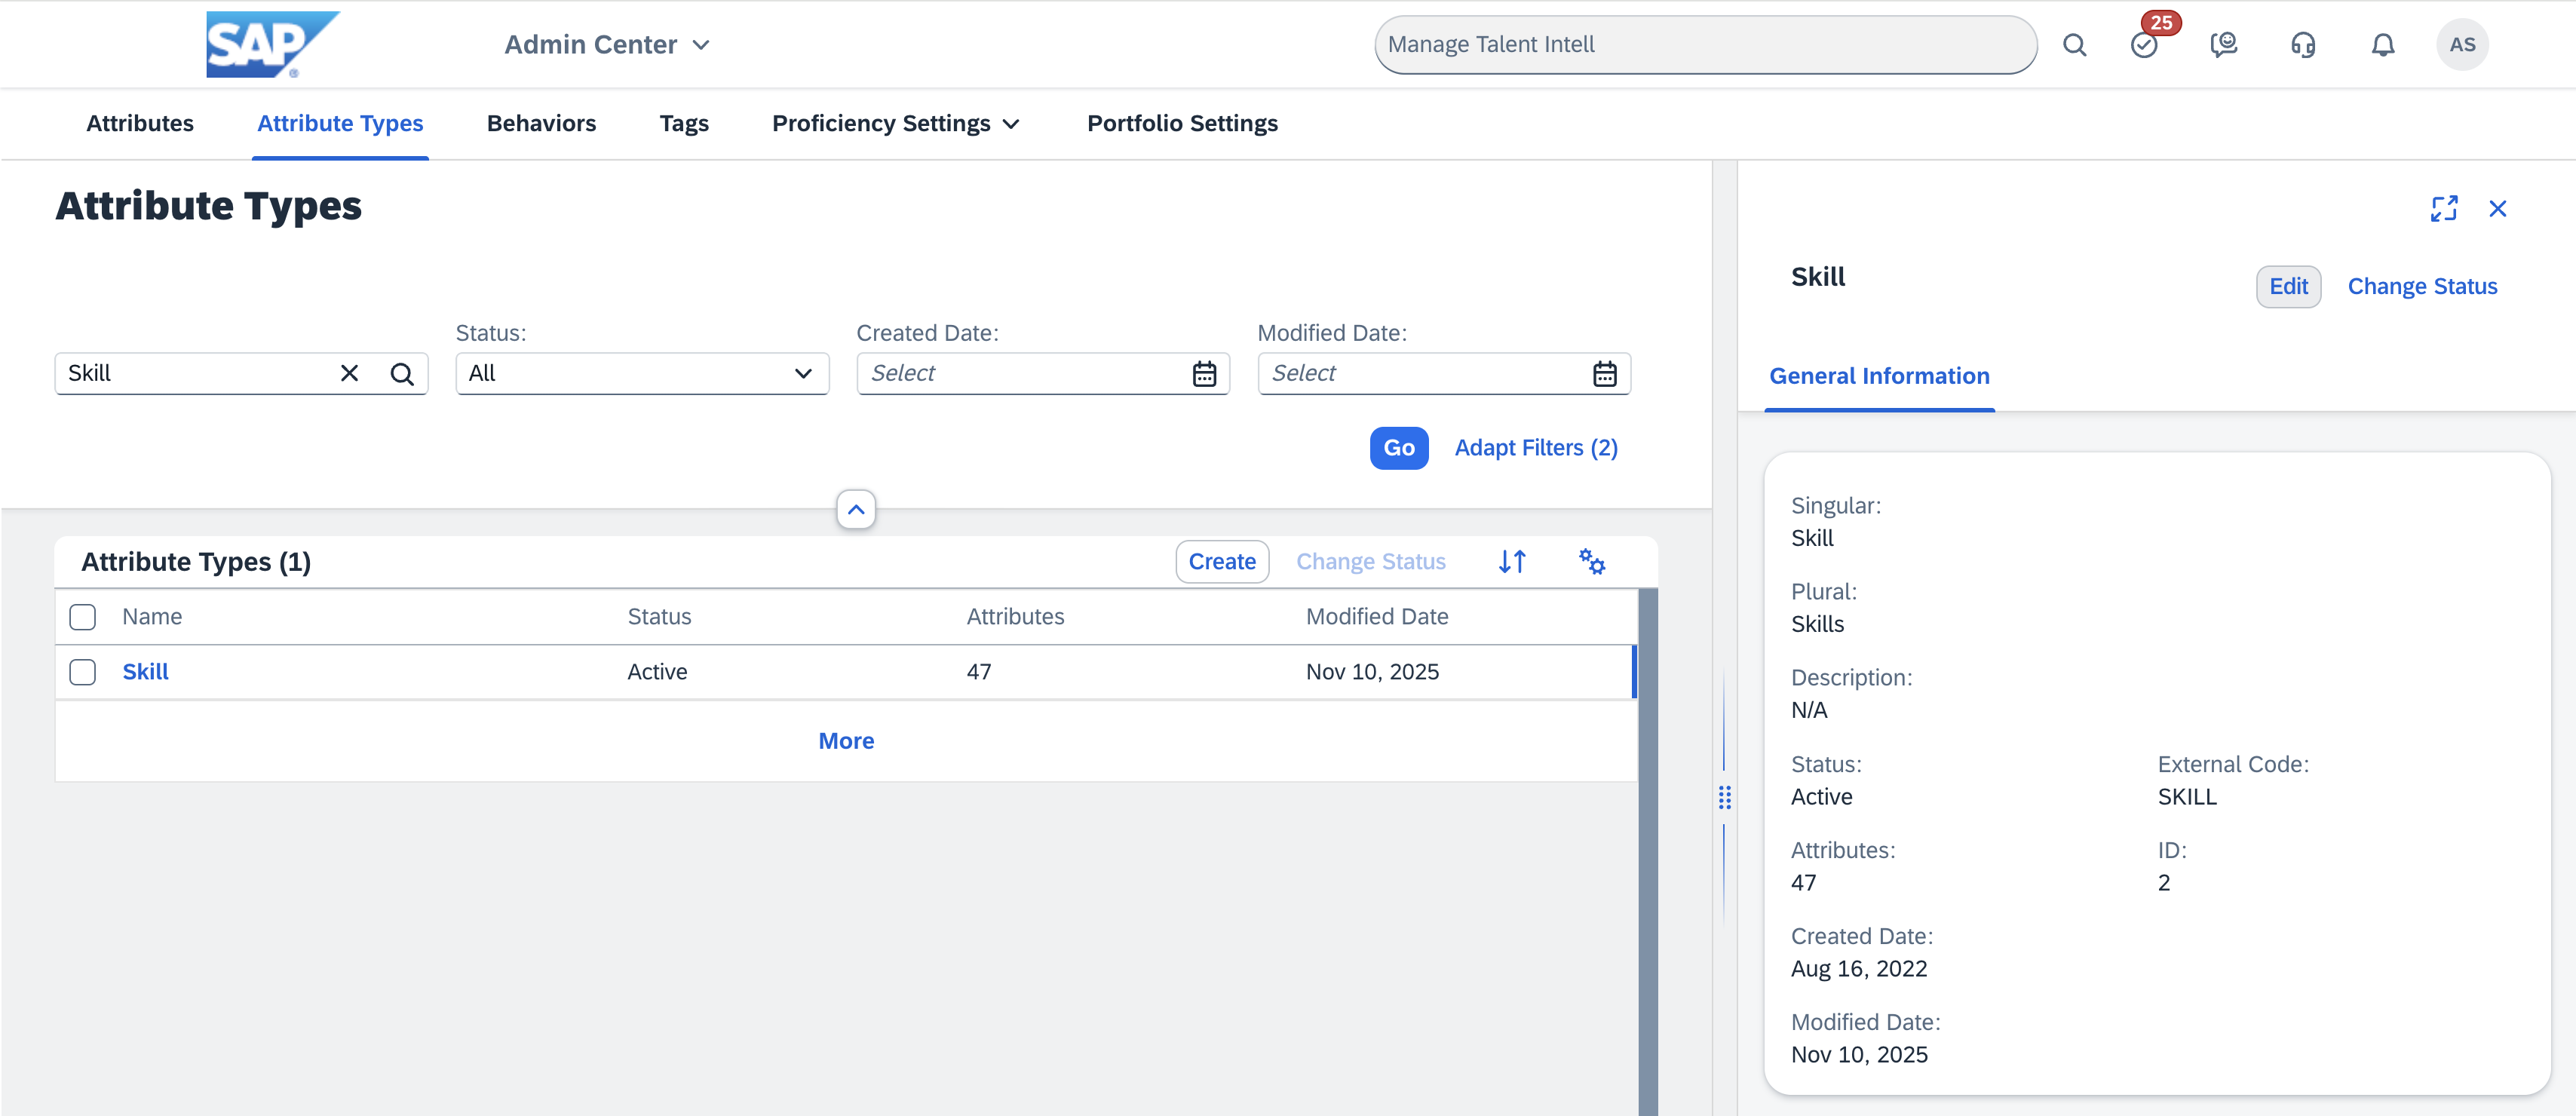Open the Modified Date calendar picker
The width and height of the screenshot is (2576, 1116).
point(1606,373)
